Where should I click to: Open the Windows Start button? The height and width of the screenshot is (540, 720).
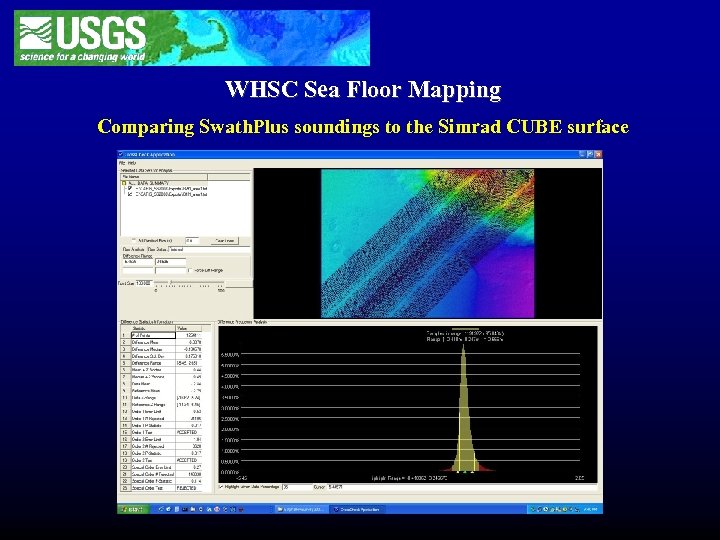133,509
